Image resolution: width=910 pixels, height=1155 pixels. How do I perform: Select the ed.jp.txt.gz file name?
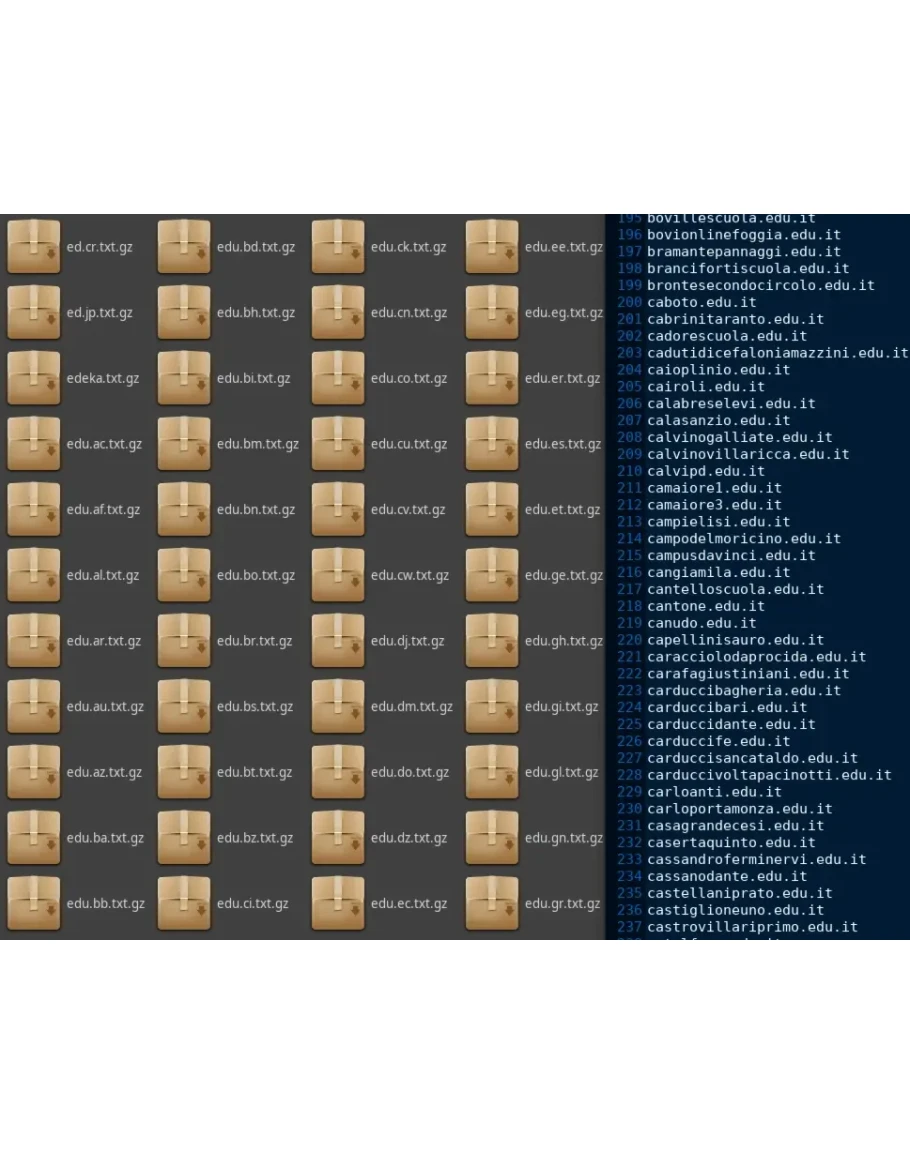(x=99, y=313)
